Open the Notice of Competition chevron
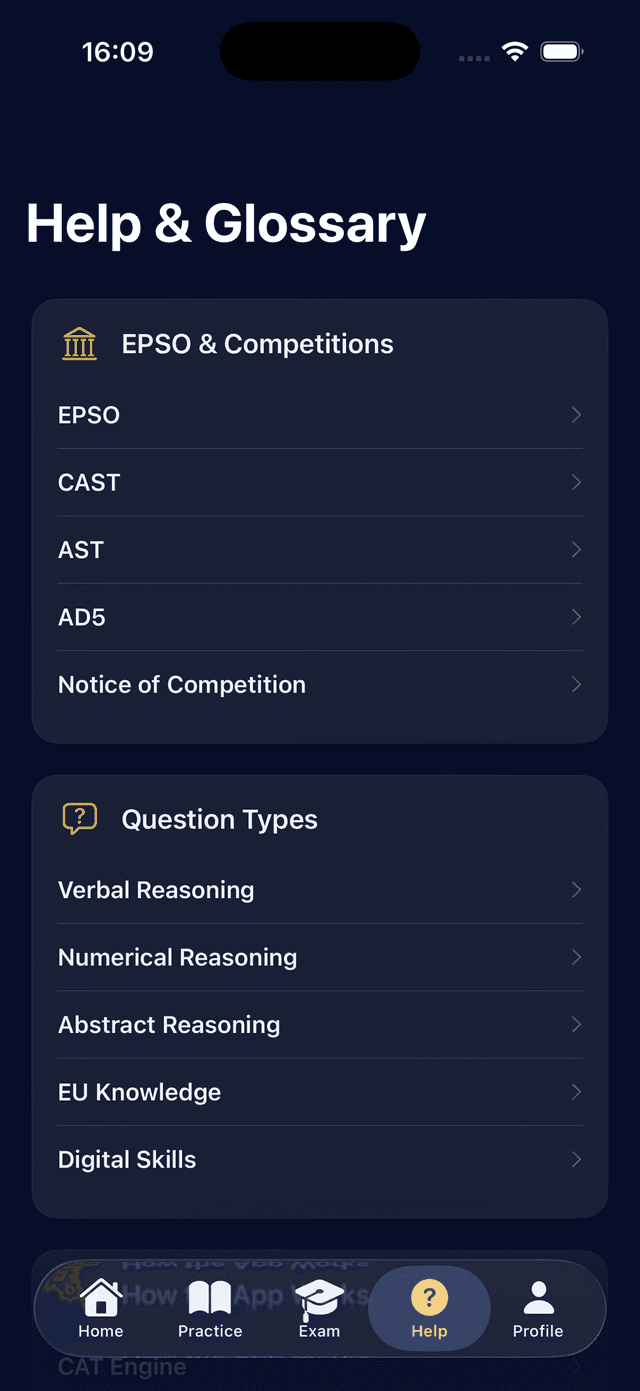 [575, 684]
